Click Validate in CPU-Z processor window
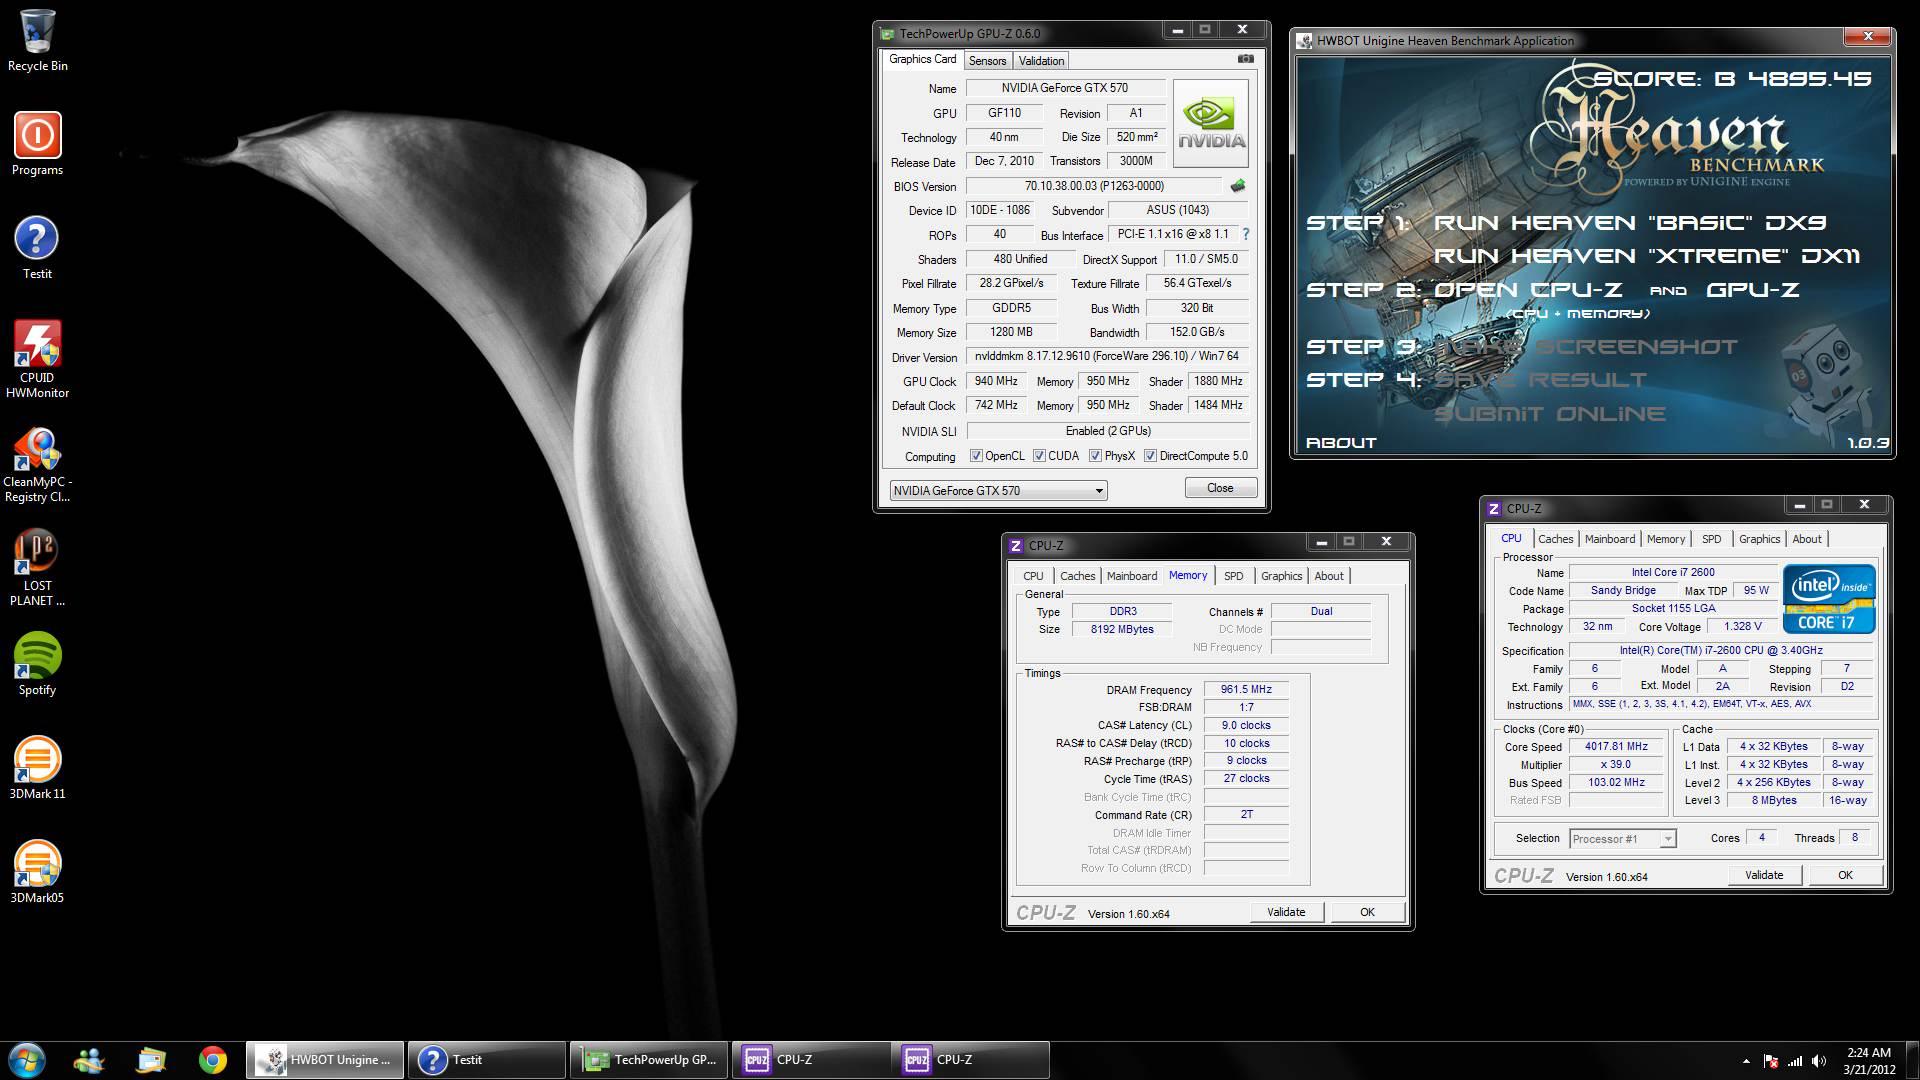Image resolution: width=1920 pixels, height=1080 pixels. (1764, 875)
